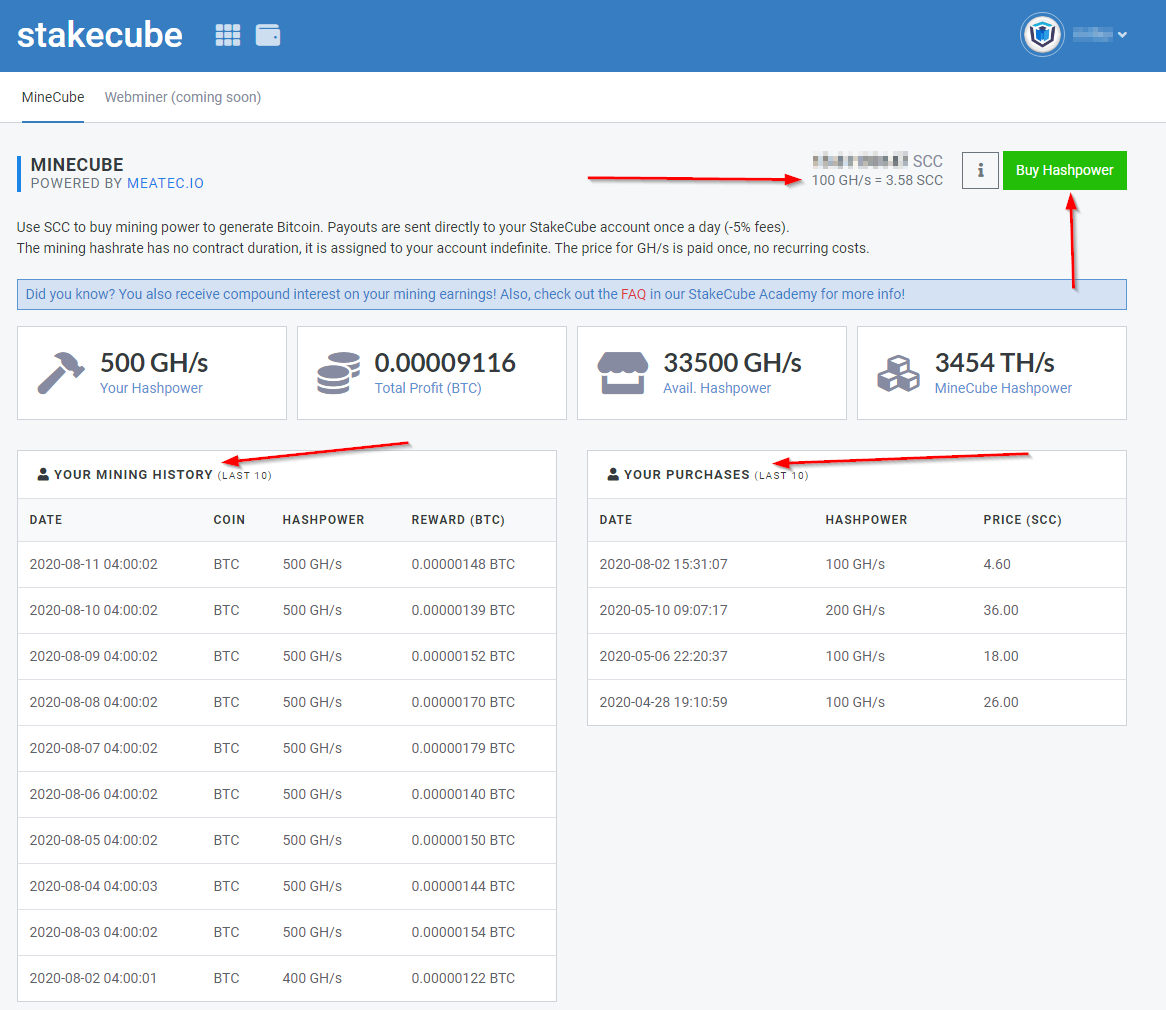This screenshot has height=1010, width=1166.
Task: Click the Your Hashpower label
Action: pyautogui.click(x=151, y=388)
